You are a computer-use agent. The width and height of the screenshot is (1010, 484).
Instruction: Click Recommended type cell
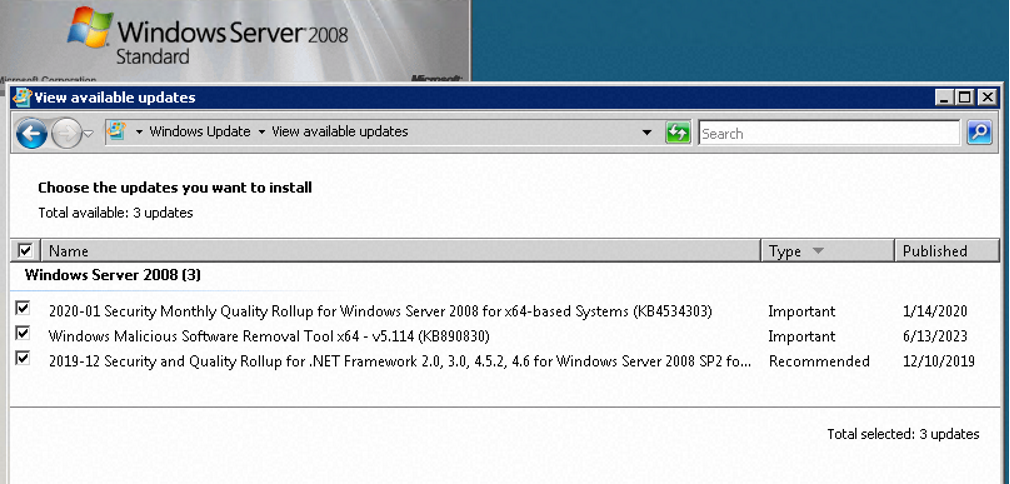point(819,361)
